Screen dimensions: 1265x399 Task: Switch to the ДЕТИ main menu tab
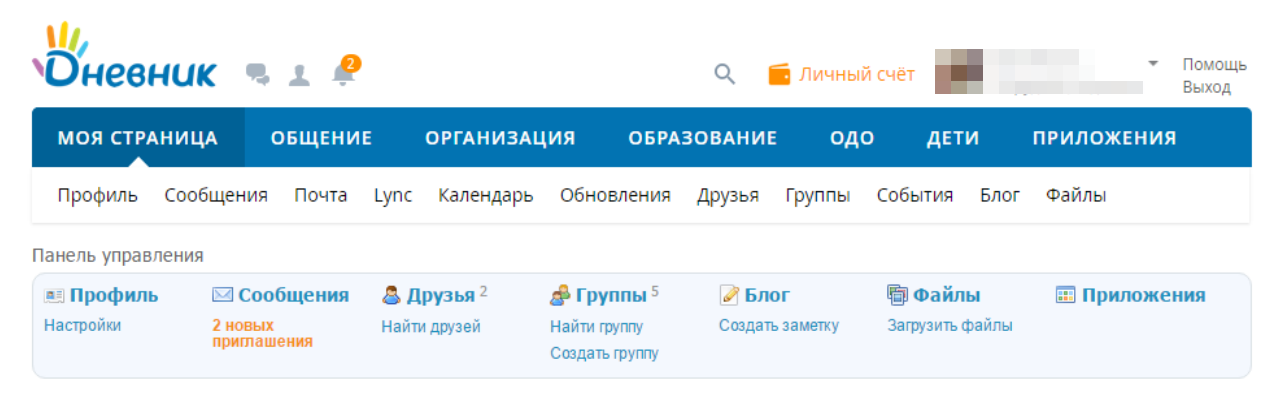(x=953, y=138)
